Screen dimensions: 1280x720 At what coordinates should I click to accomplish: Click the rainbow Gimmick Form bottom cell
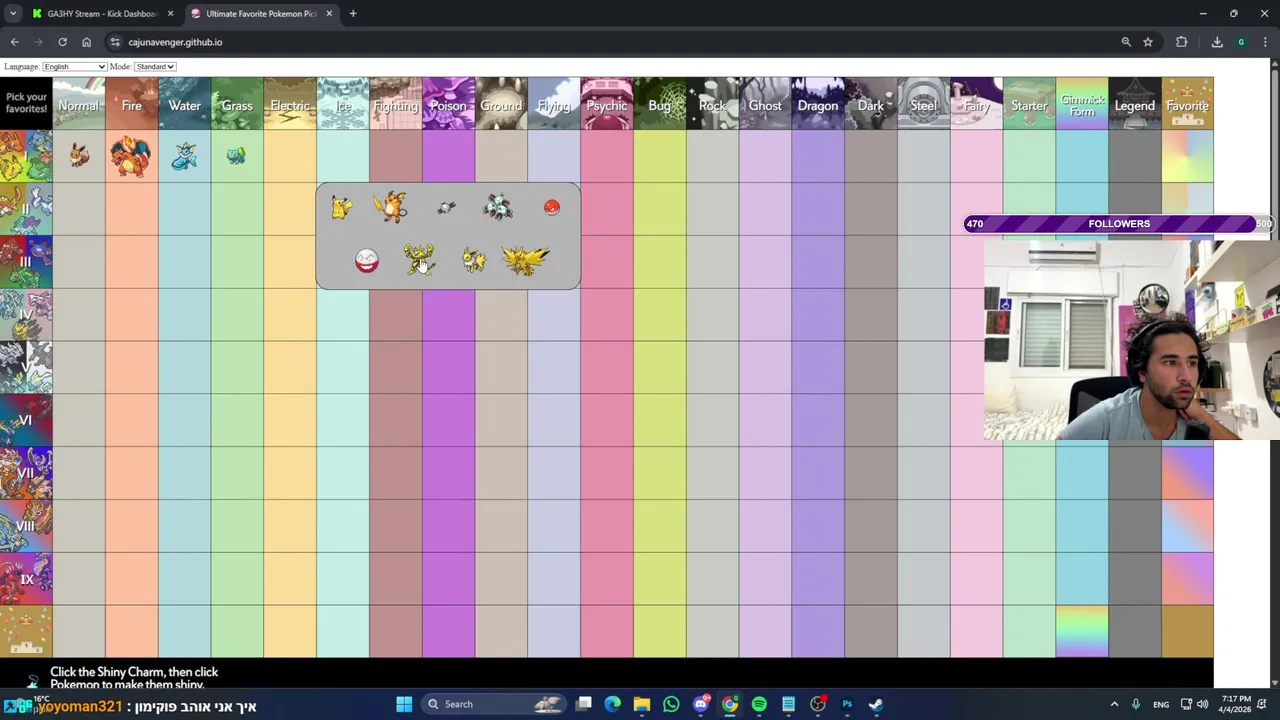pos(1082,632)
